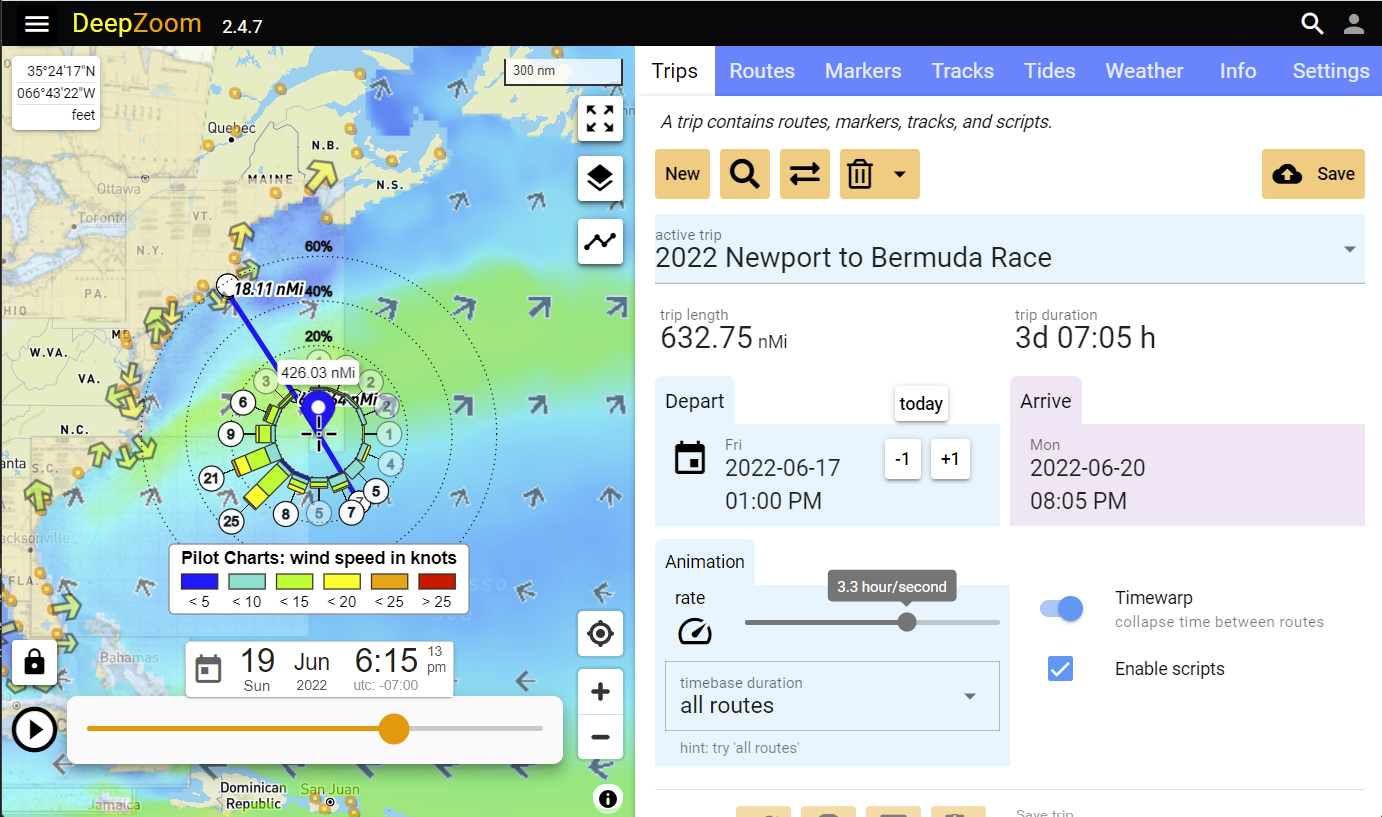Click the animation rate slider handle
Viewport: 1382px width, 817px height.
[x=907, y=622]
